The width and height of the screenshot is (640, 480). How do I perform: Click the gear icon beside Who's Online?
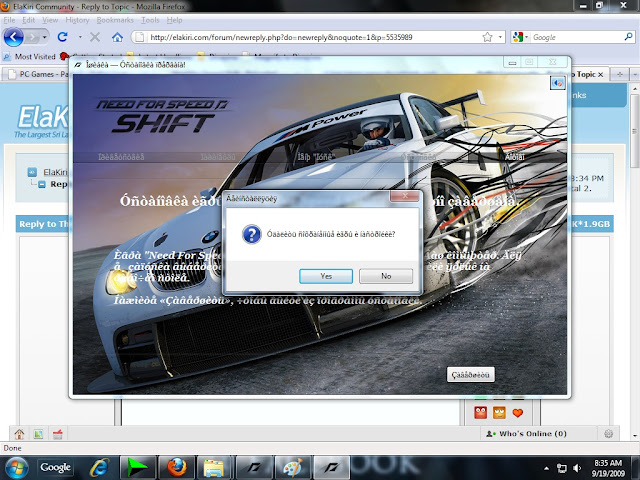click(x=608, y=434)
